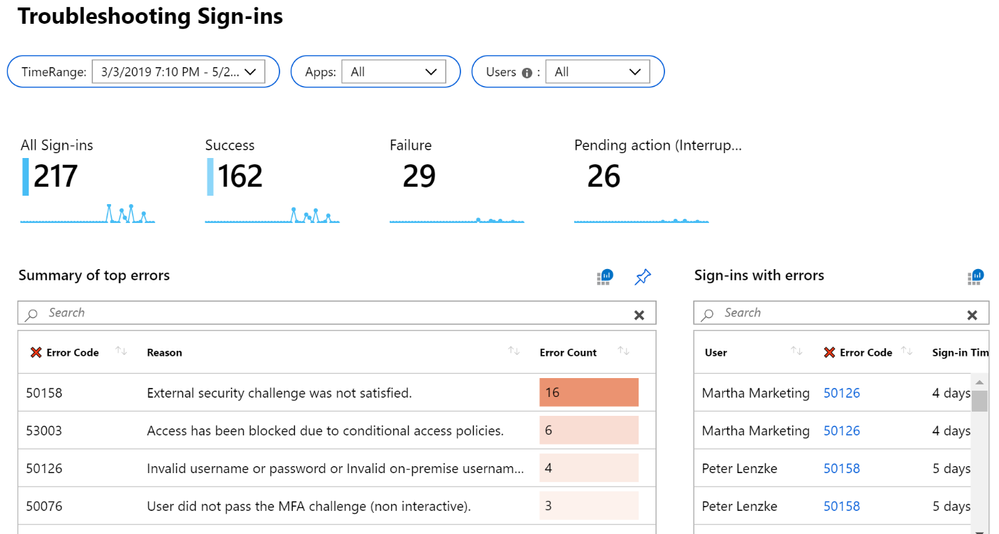
Task: Click the Error Count bar showing 16
Action: 588,393
